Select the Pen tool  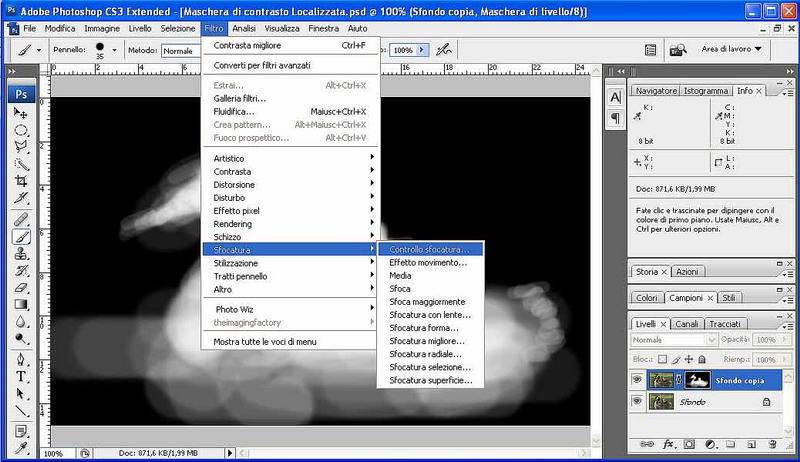pyautogui.click(x=21, y=360)
